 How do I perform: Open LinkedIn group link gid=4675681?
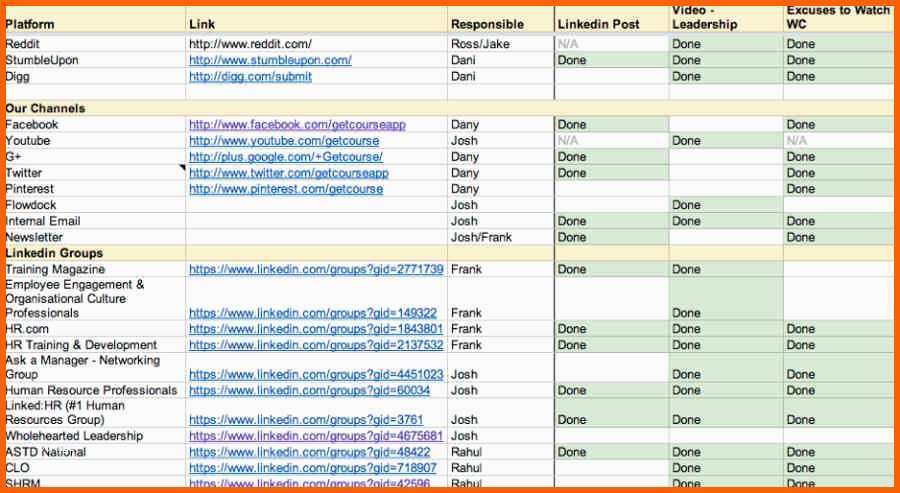click(316, 436)
